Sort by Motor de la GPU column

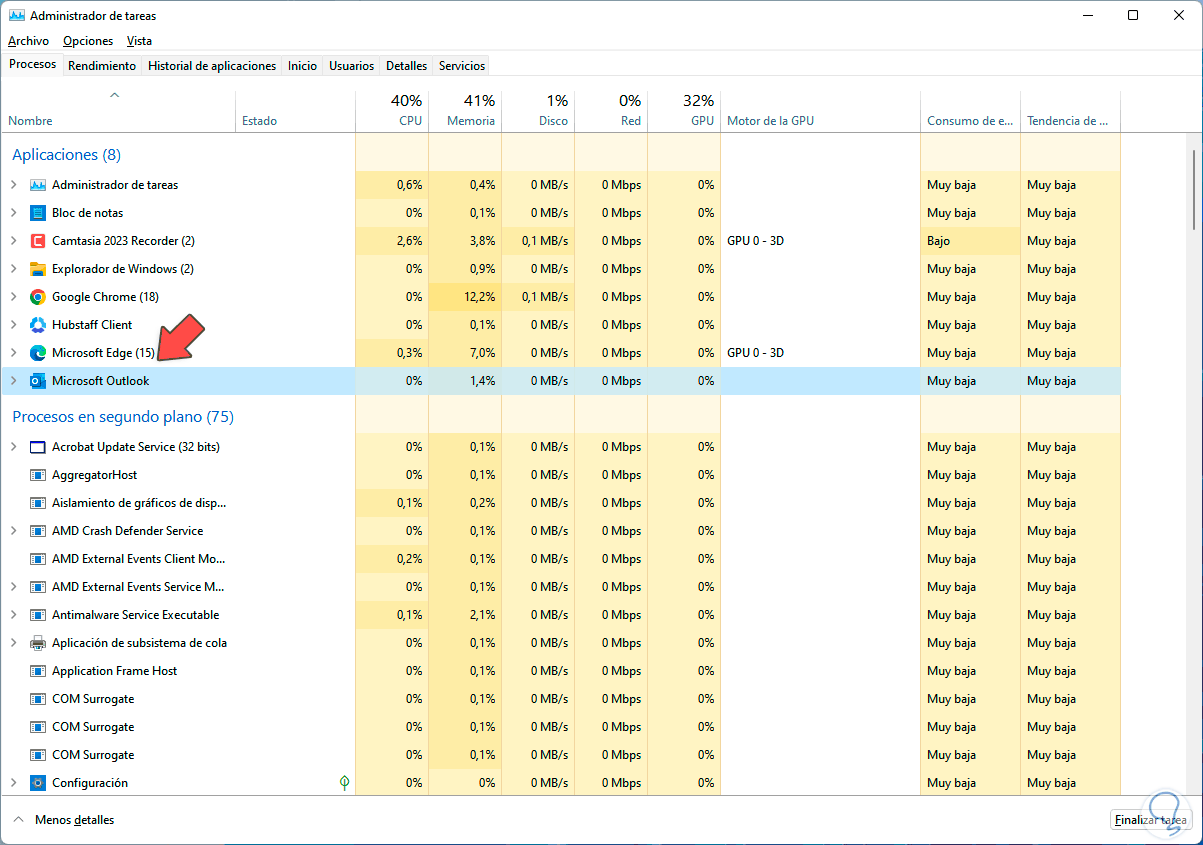click(x=820, y=112)
